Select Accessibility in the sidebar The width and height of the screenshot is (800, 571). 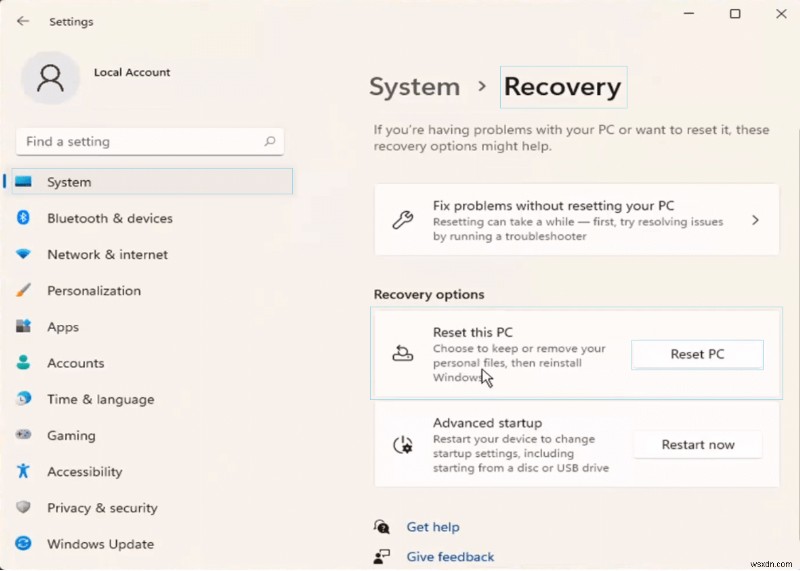click(152, 471)
